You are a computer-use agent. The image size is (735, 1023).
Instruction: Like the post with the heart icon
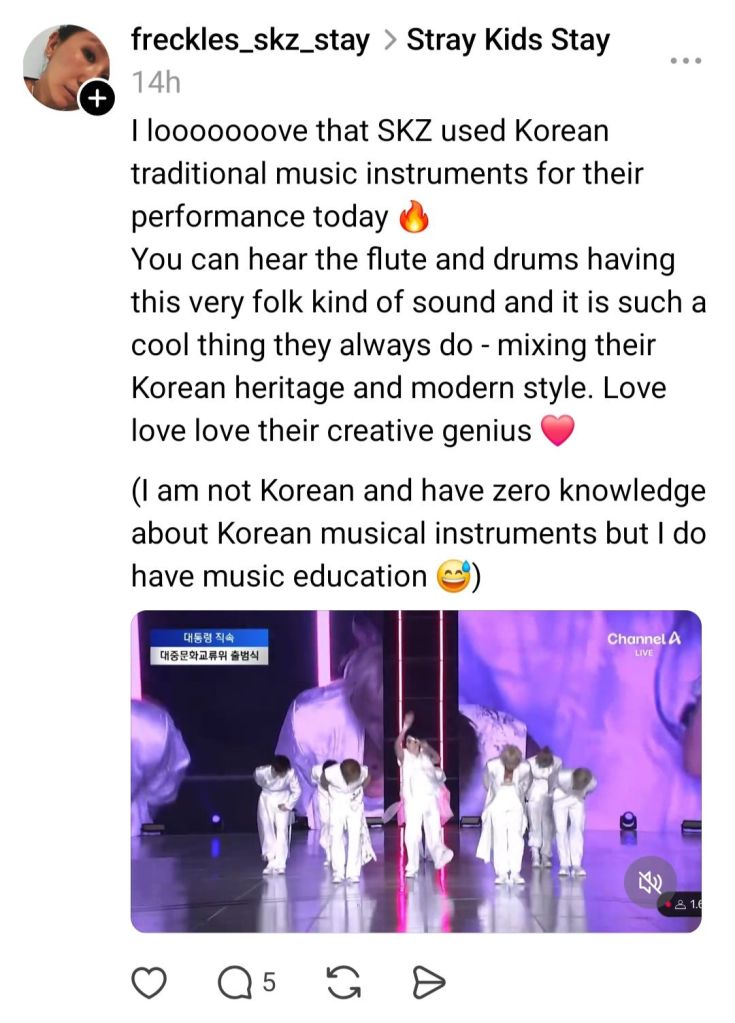click(x=149, y=983)
